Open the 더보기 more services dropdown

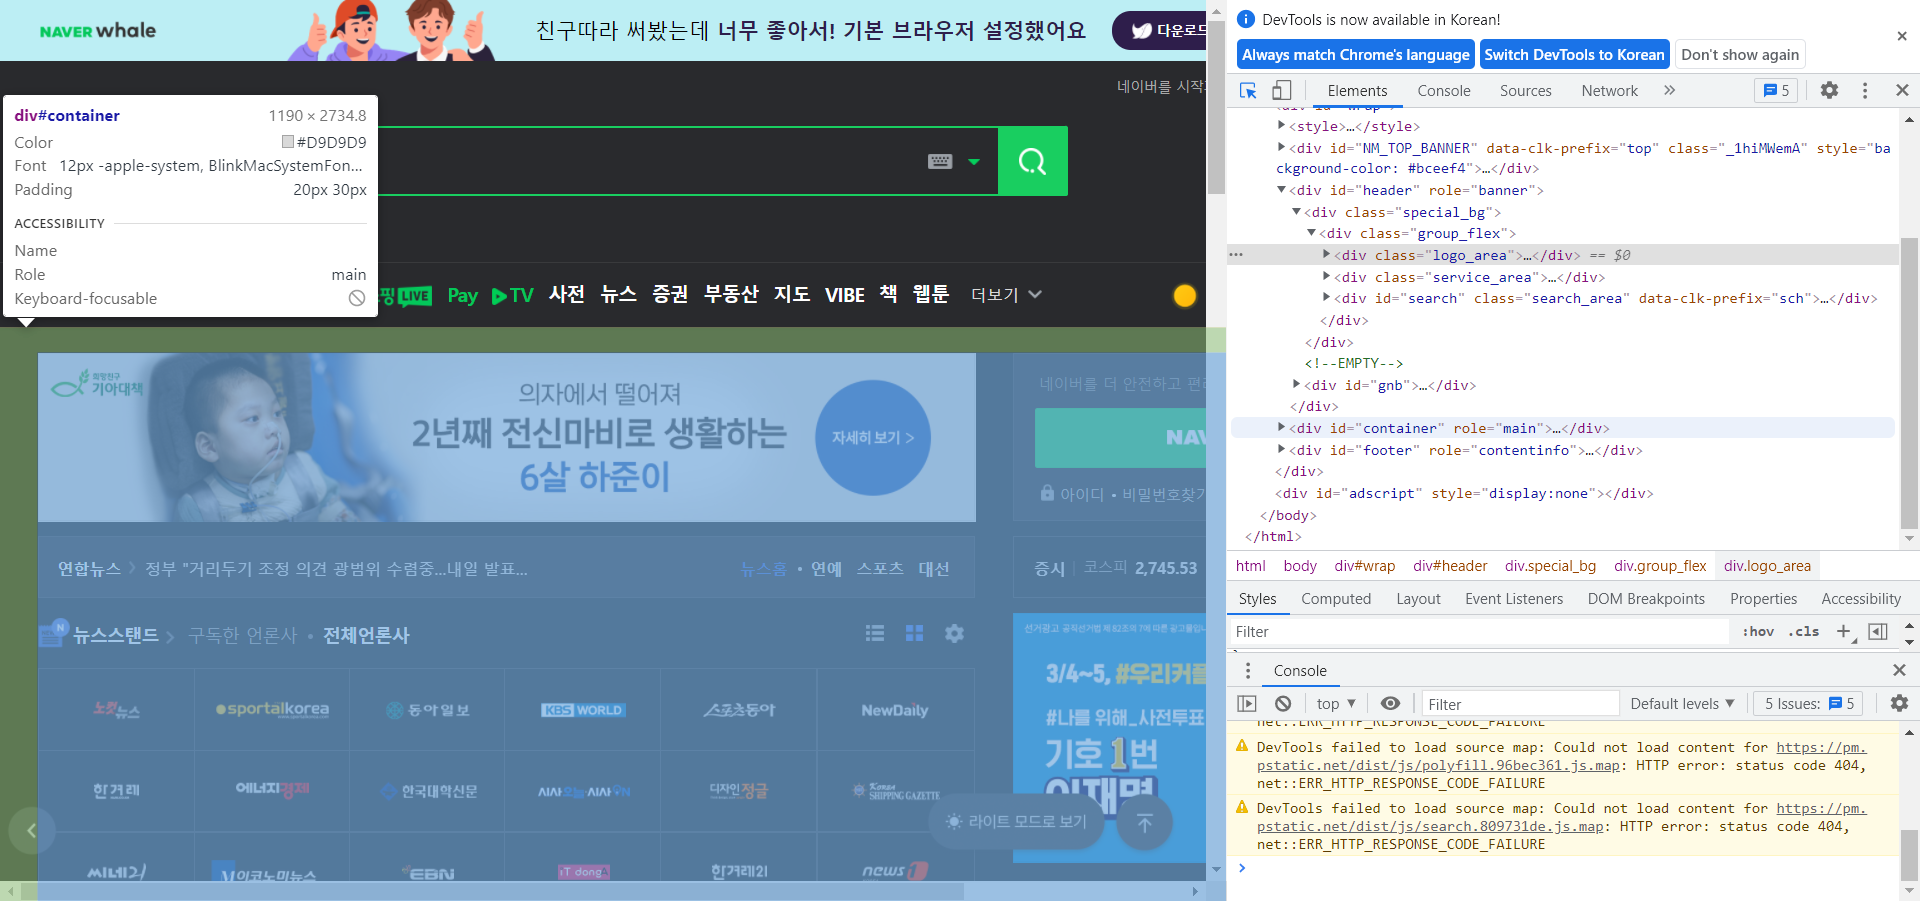(1006, 295)
